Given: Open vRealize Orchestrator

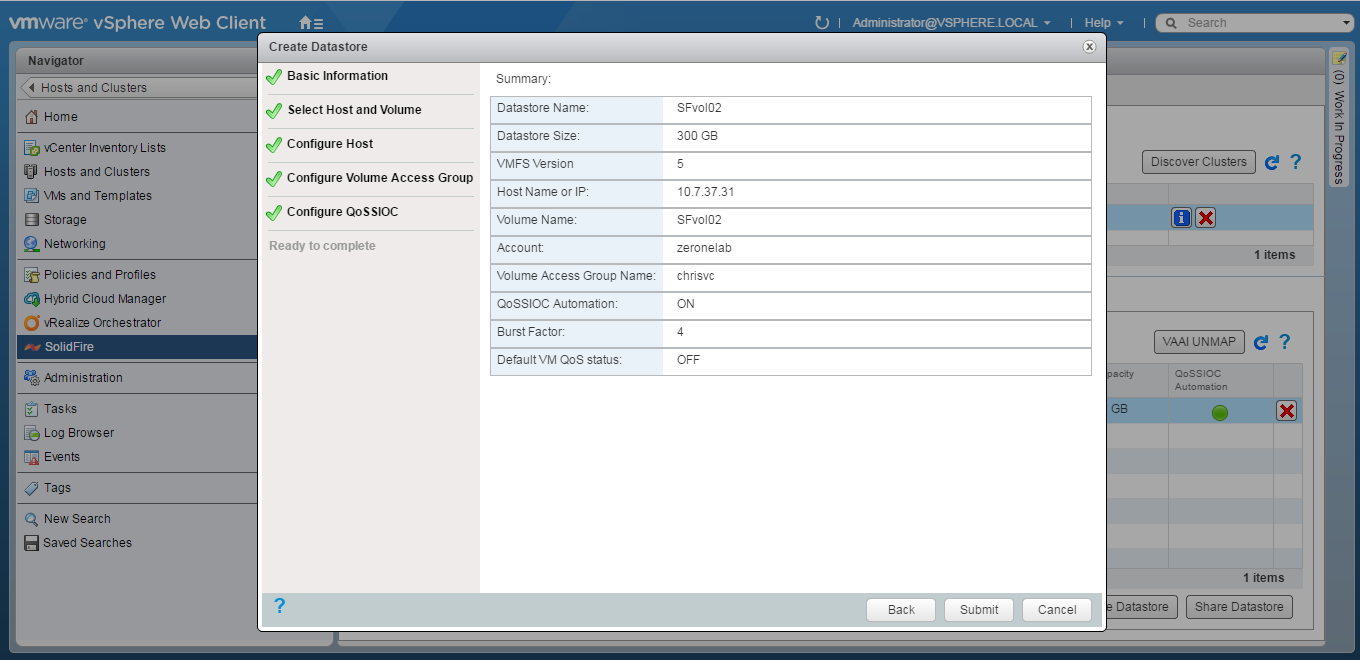Looking at the screenshot, I should coord(102,323).
